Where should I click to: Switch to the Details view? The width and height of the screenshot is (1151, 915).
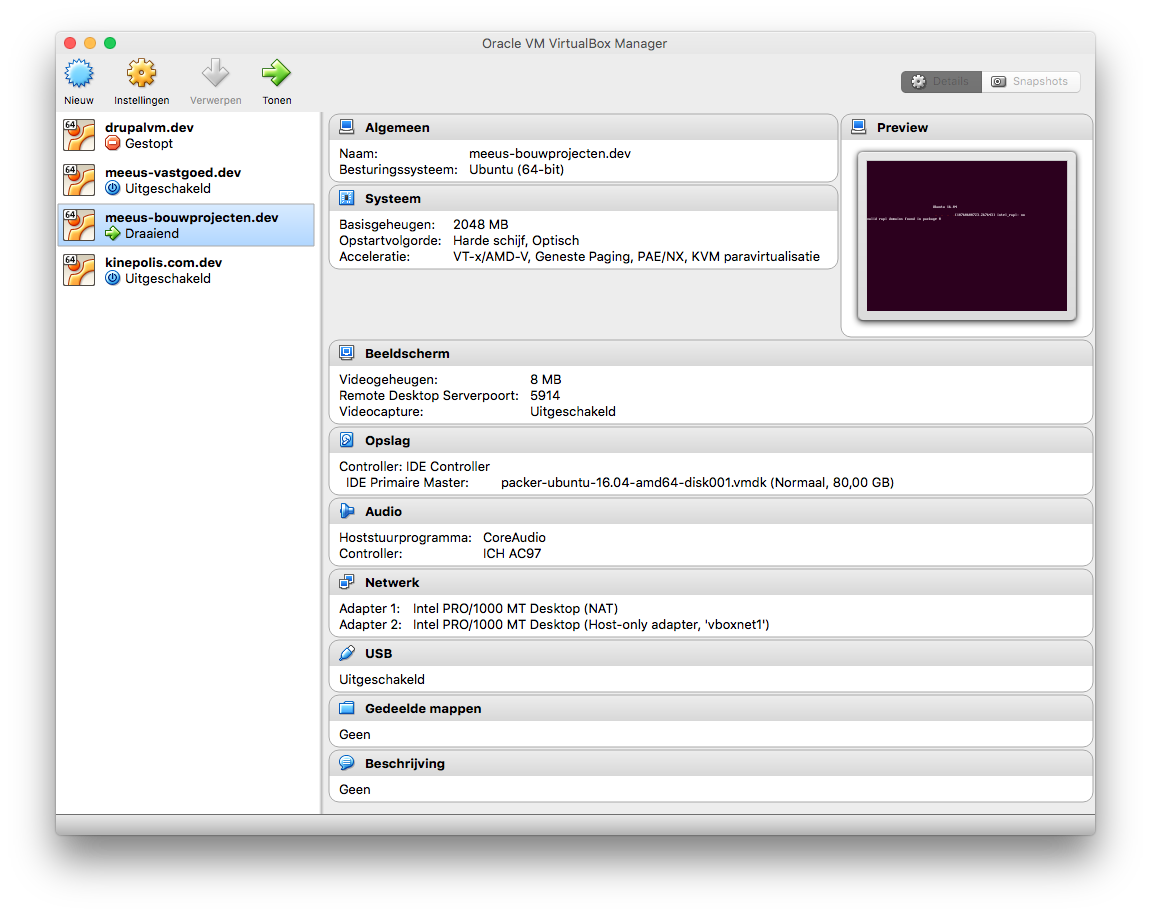coord(941,82)
